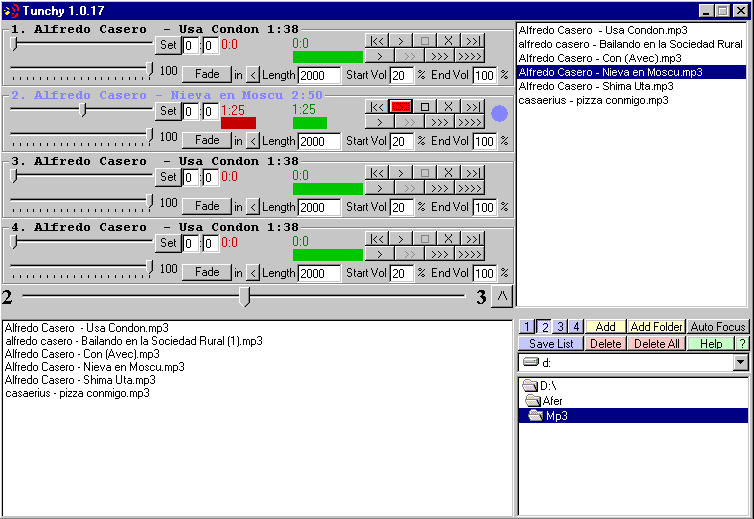The width and height of the screenshot is (754, 519).
Task: Click the blue circle indicator on deck 2
Action: [499, 114]
